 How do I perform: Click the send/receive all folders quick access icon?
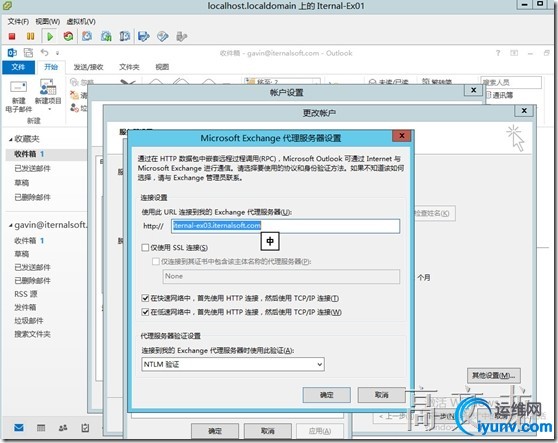28,53
